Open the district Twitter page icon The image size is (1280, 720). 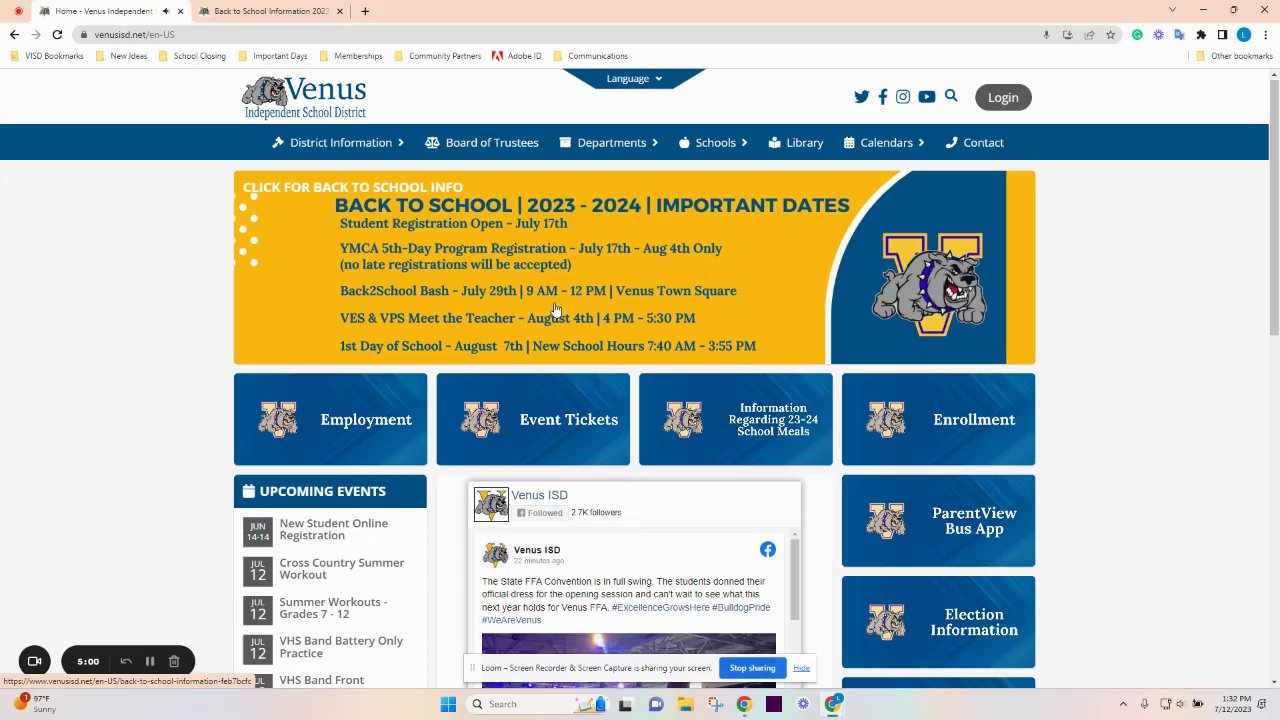(861, 97)
